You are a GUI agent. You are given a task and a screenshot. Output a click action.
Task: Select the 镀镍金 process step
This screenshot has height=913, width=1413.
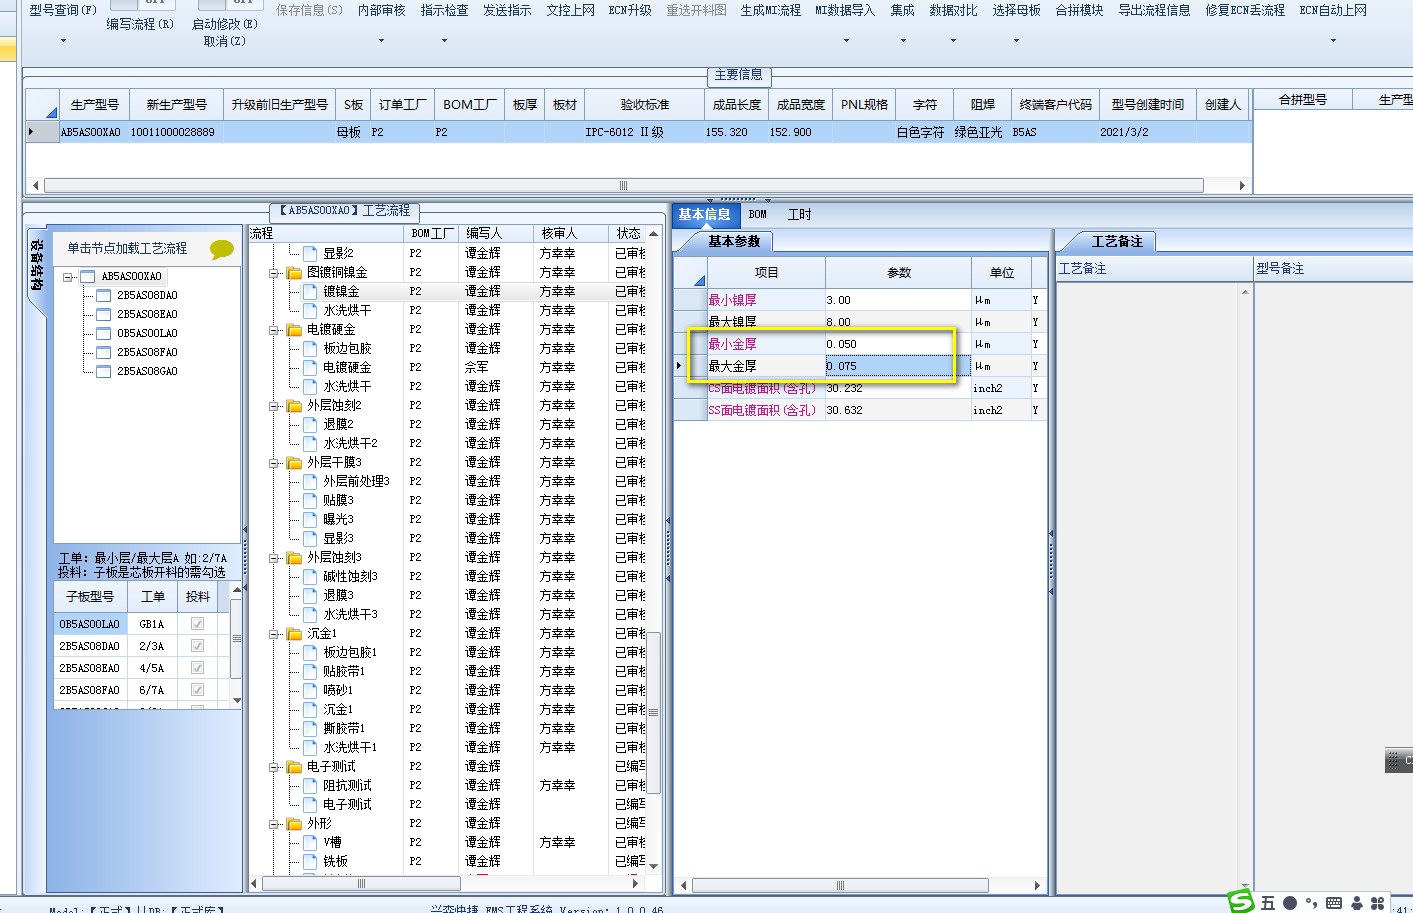341,291
